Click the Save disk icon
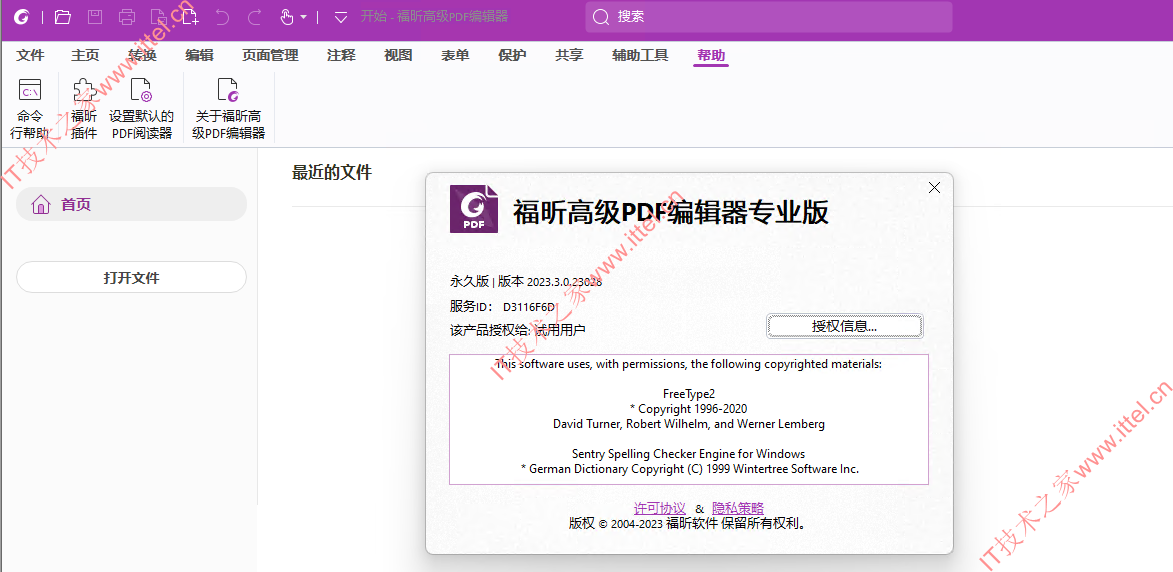Screen dimensions: 1173x572 pyautogui.click(x=95, y=16)
